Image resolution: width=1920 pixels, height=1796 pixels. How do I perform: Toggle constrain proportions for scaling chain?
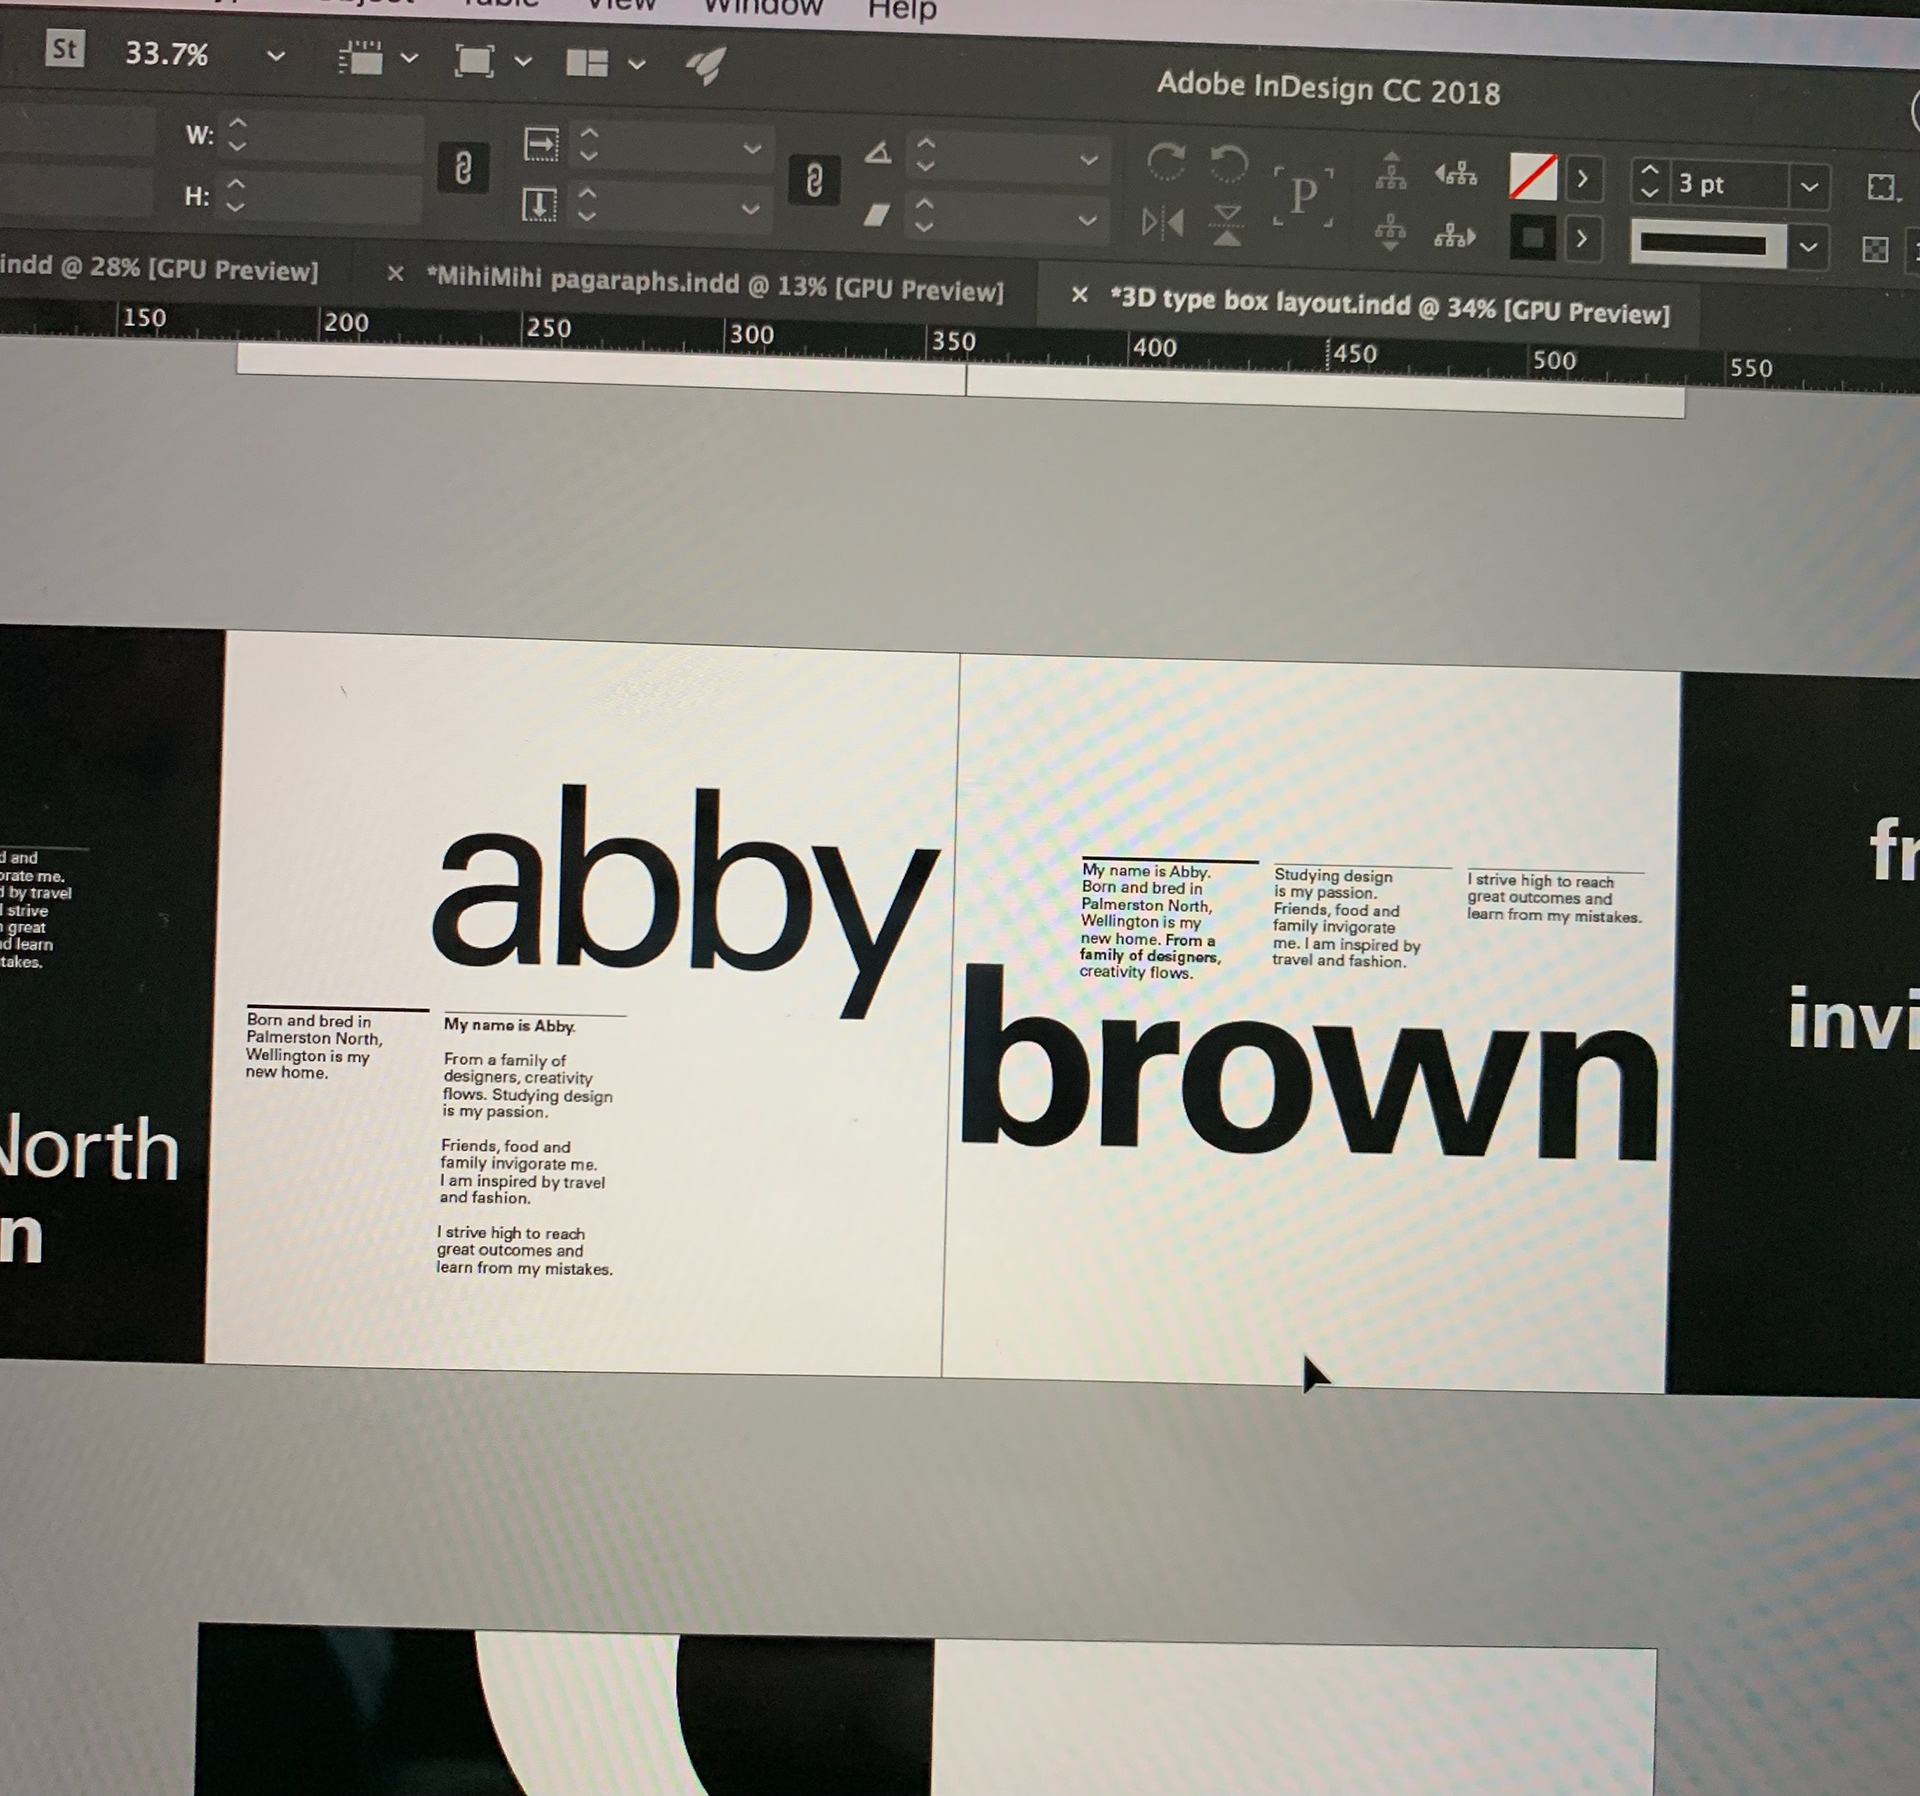click(x=814, y=181)
